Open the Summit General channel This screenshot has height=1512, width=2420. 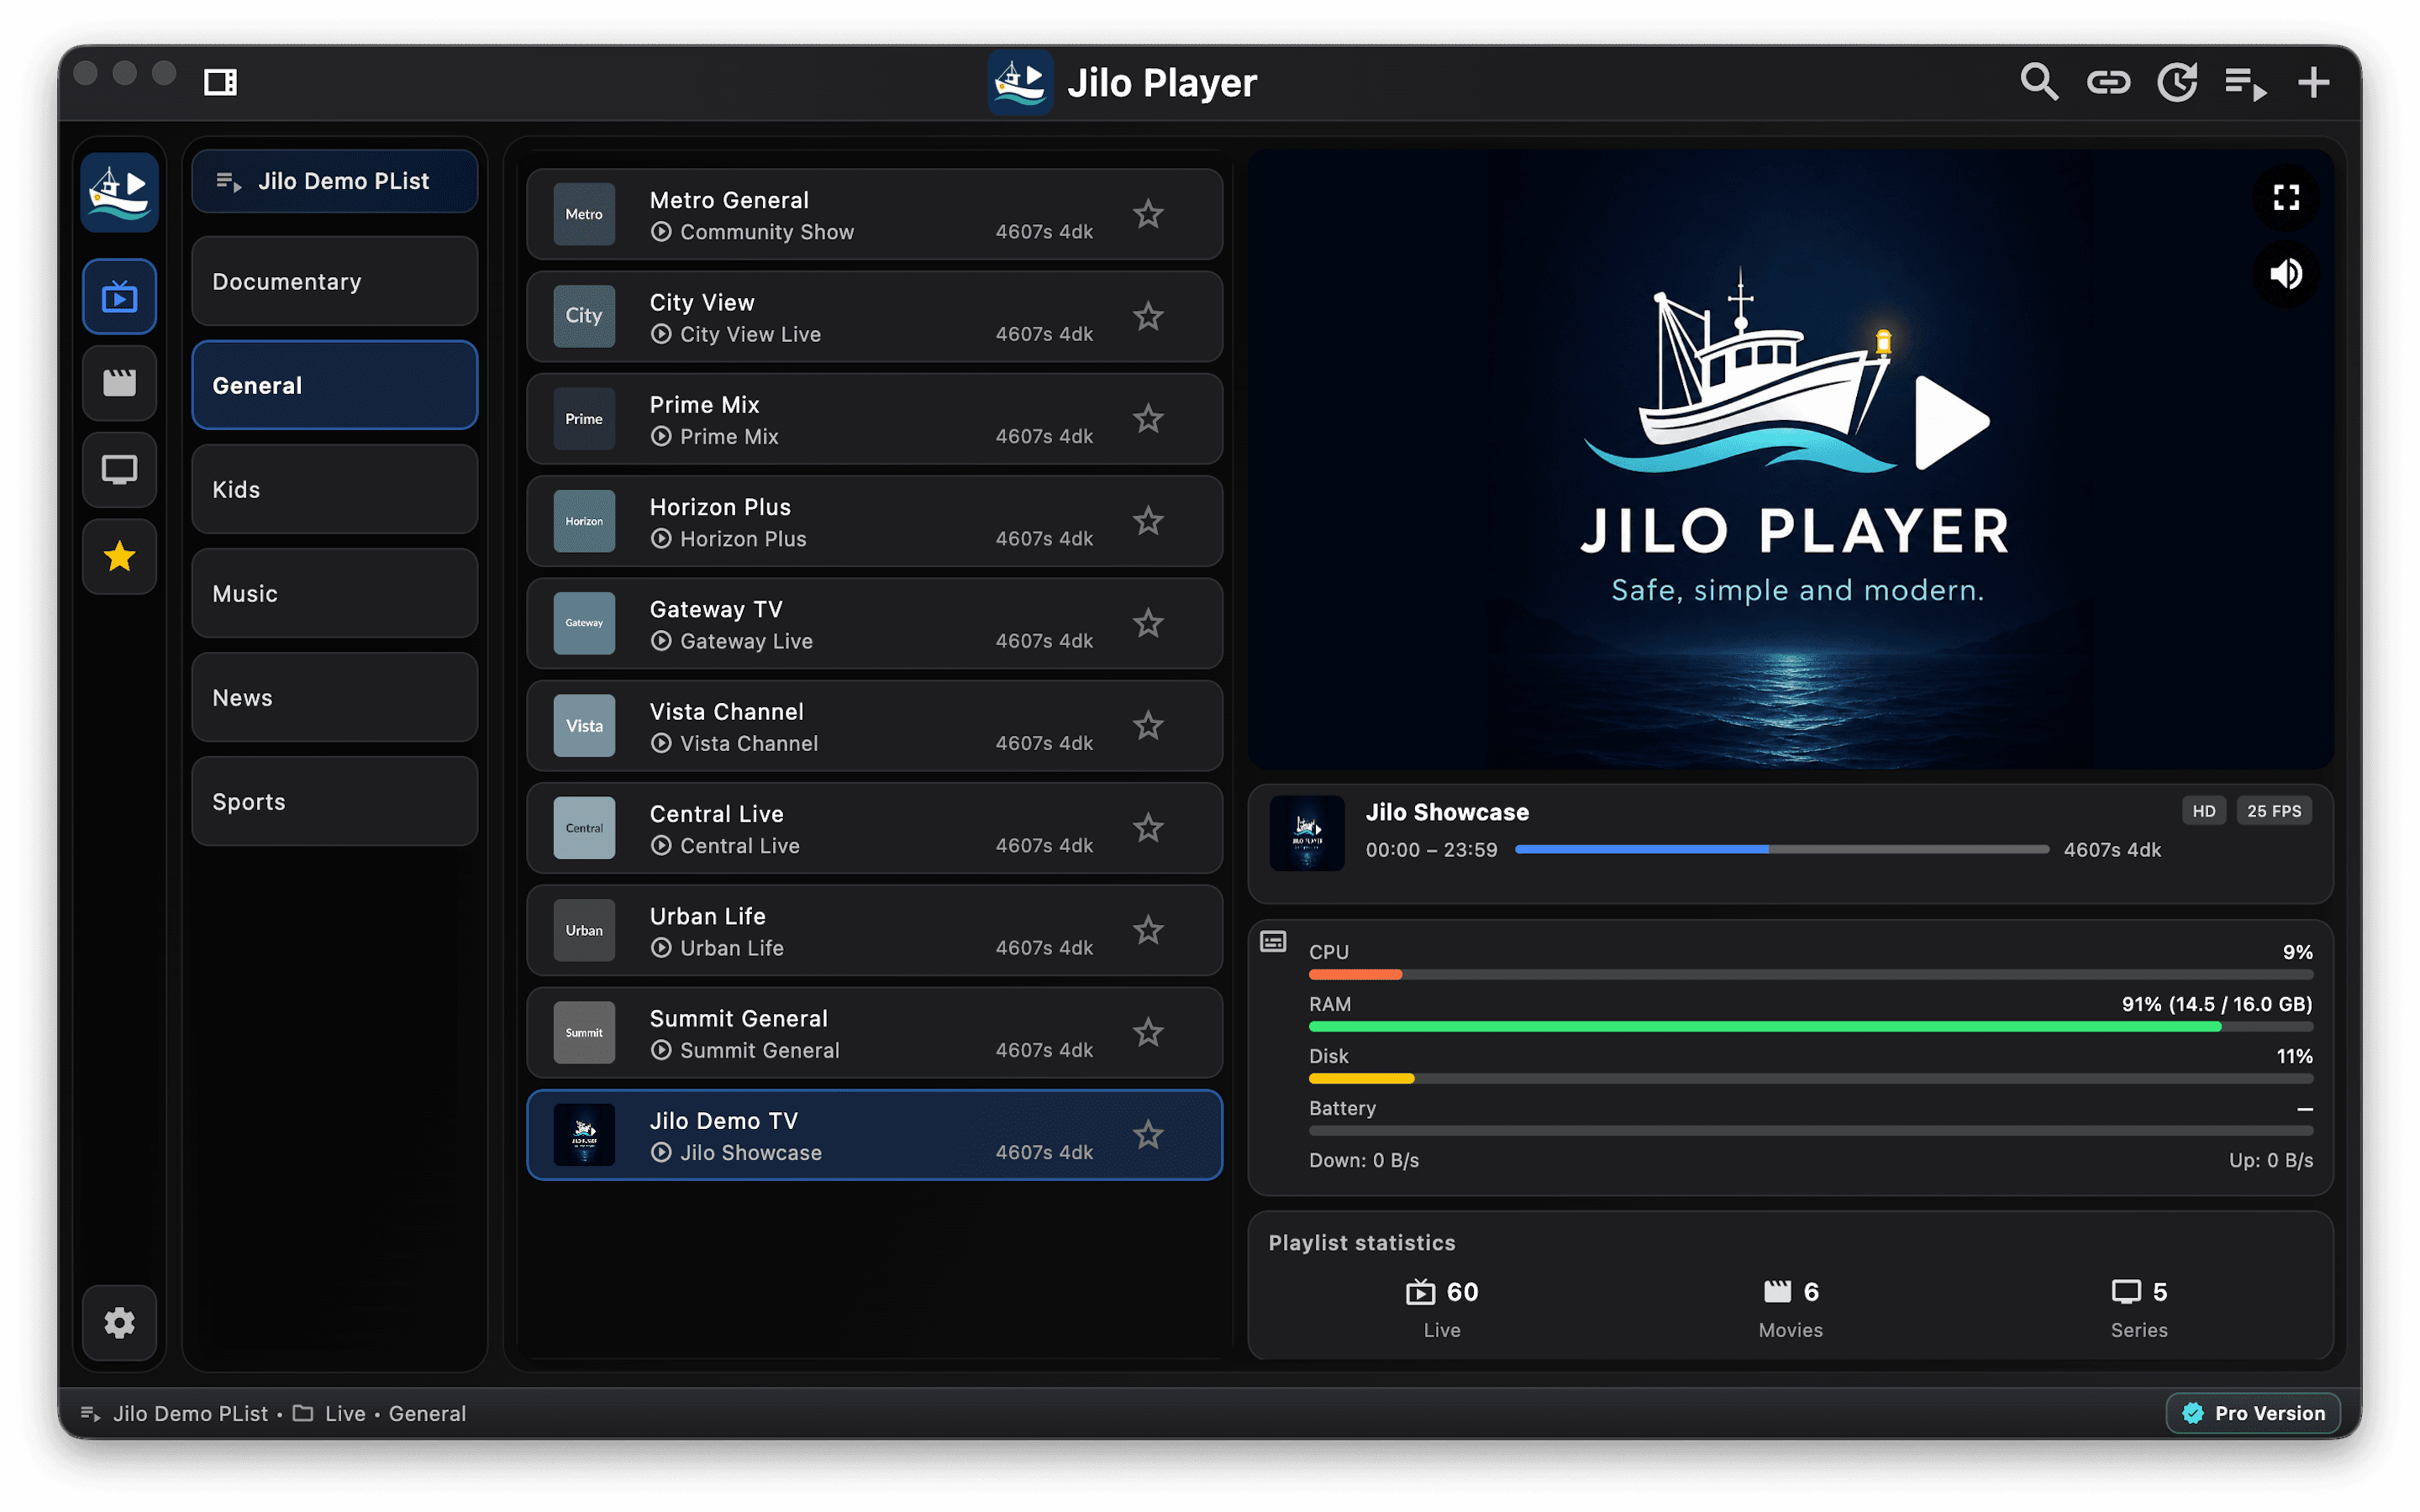pyautogui.click(x=874, y=1033)
